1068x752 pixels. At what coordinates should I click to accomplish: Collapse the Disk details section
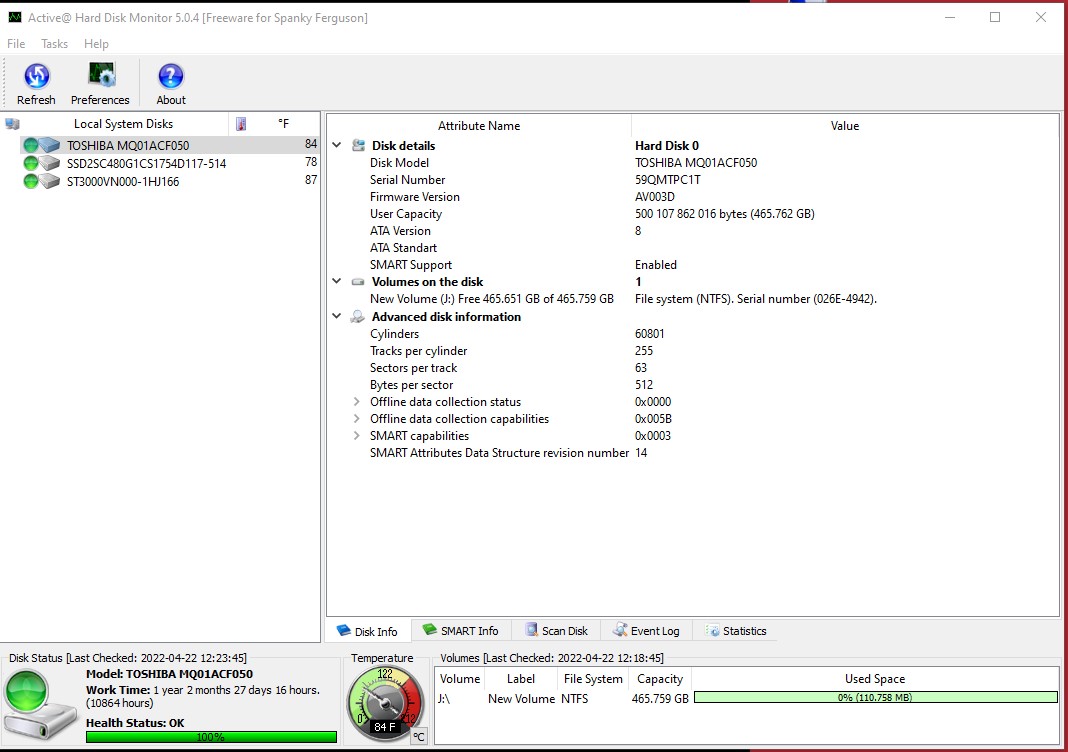click(x=337, y=146)
